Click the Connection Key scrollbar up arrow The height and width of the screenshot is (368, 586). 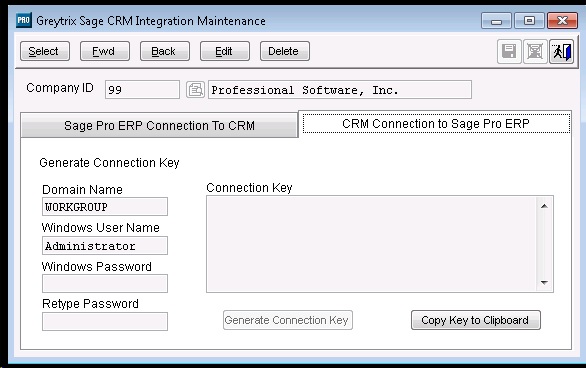point(544,206)
